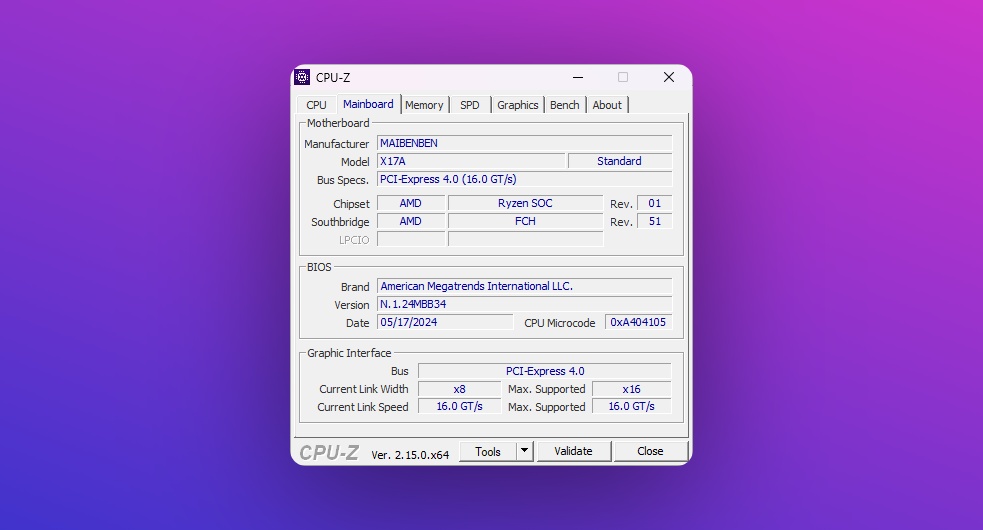Show the Graphics tab
983x530 pixels.
click(x=517, y=105)
